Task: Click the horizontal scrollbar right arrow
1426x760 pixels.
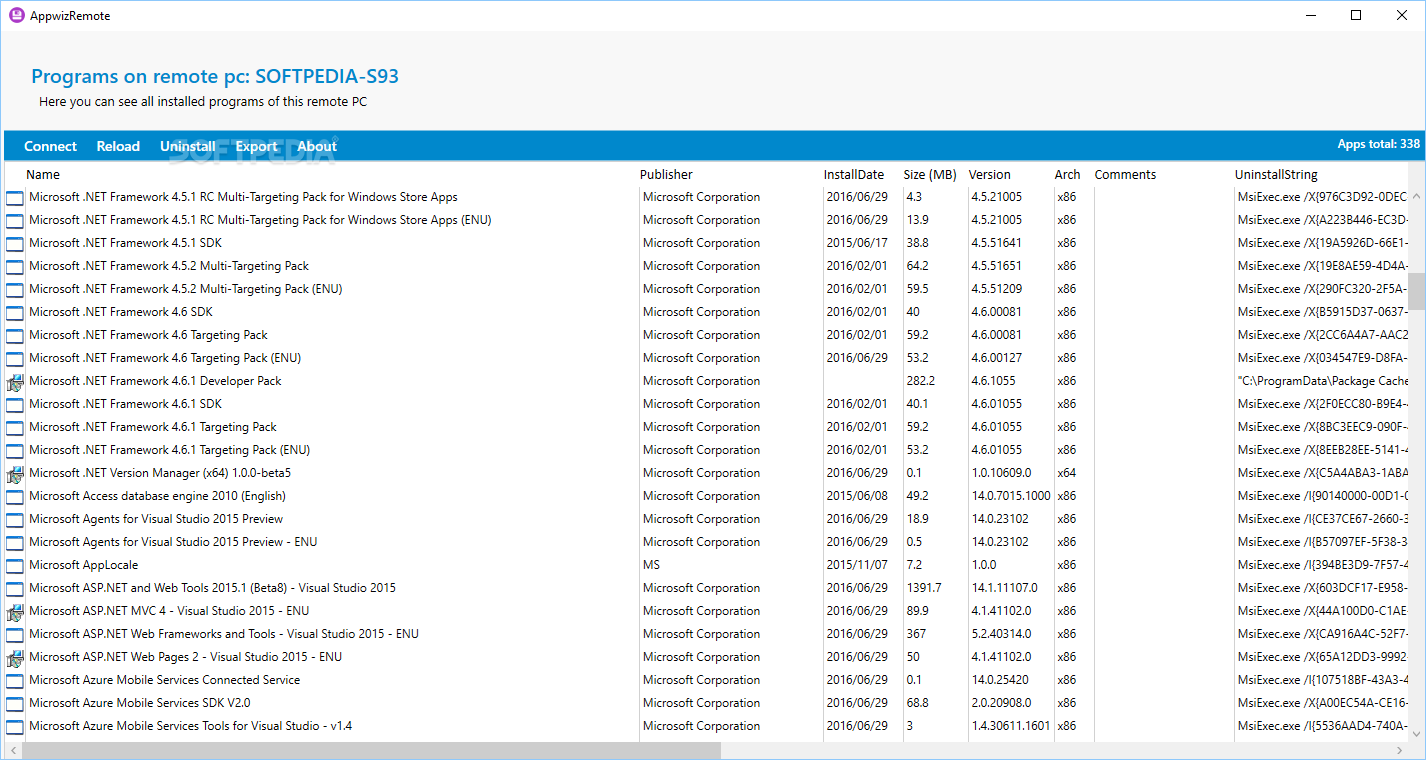Action: [x=1399, y=750]
